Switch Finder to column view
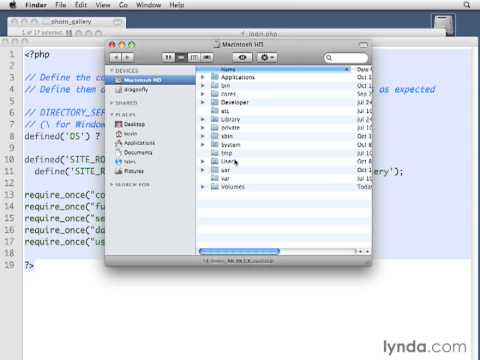The height and width of the screenshot is (360, 480). click(194, 58)
